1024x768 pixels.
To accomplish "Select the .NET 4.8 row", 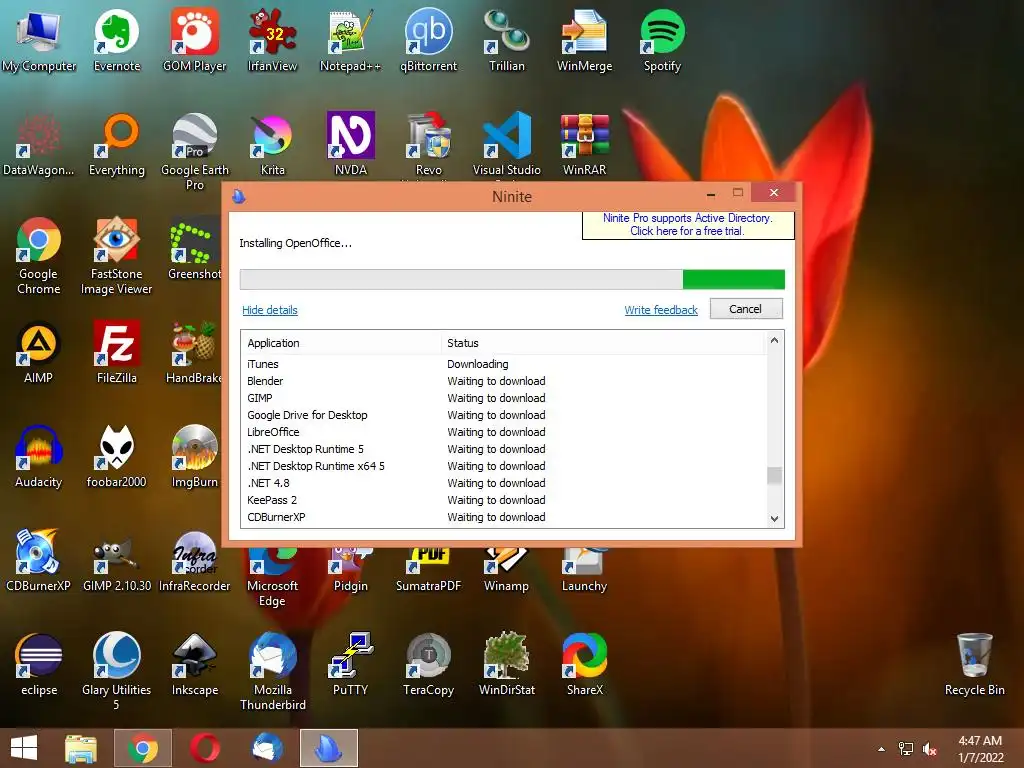I will tap(504, 483).
